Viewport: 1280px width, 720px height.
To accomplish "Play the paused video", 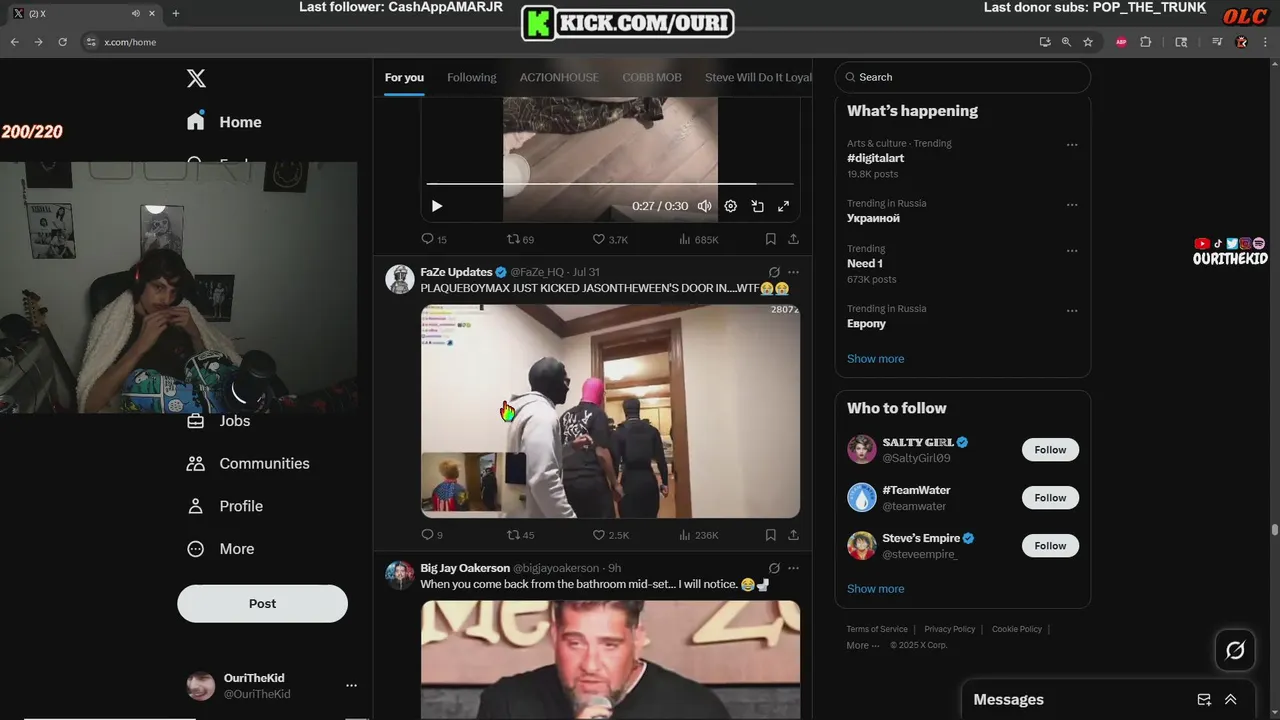I will click(x=437, y=206).
